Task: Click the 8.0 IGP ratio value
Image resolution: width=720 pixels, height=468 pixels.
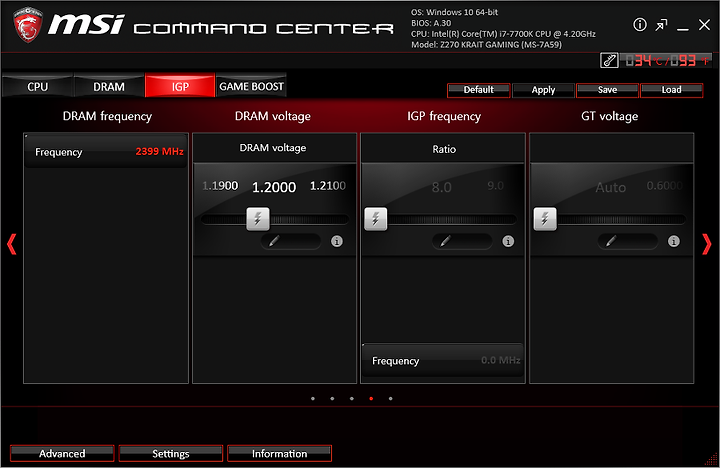Action: pos(442,187)
